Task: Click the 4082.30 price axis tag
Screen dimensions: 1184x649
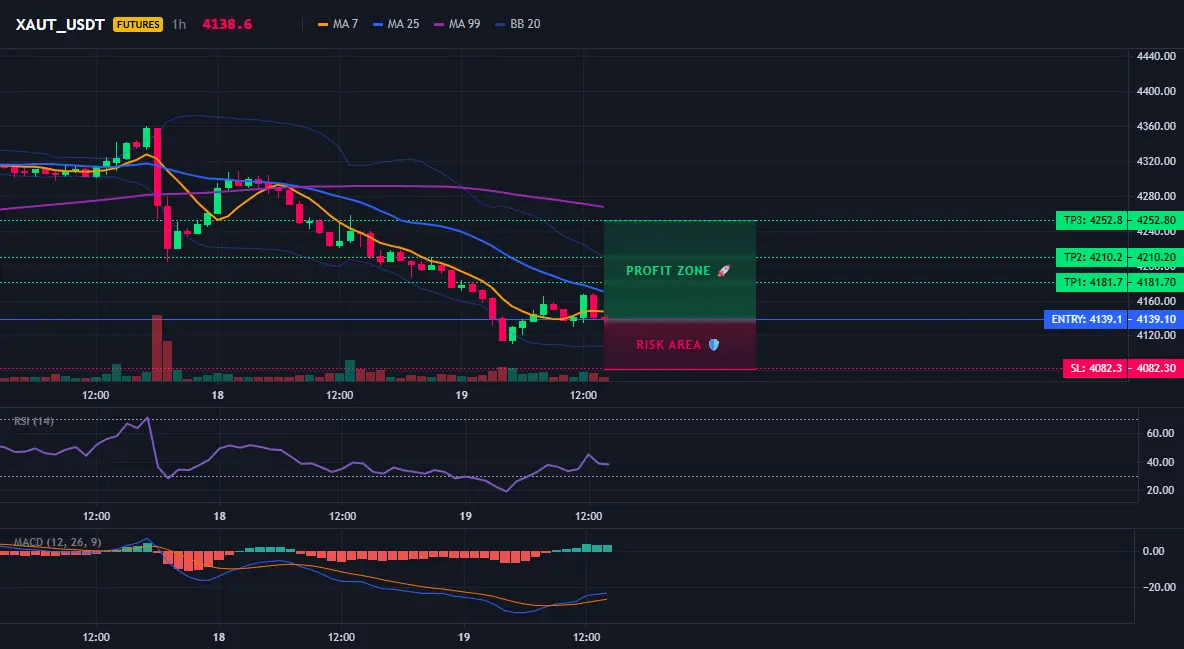Action: [1156, 369]
